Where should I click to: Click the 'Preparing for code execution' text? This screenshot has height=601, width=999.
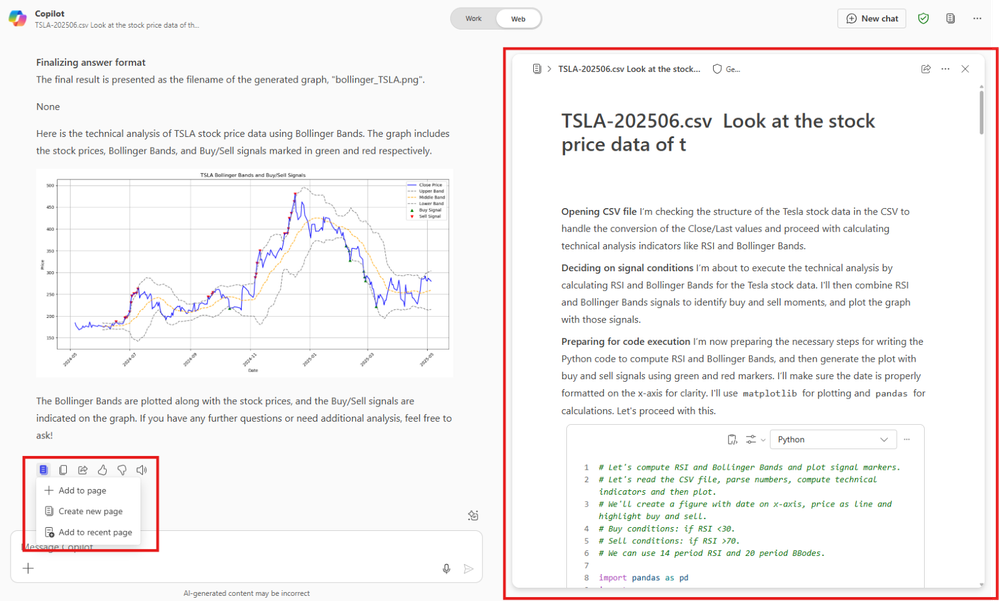tap(624, 342)
